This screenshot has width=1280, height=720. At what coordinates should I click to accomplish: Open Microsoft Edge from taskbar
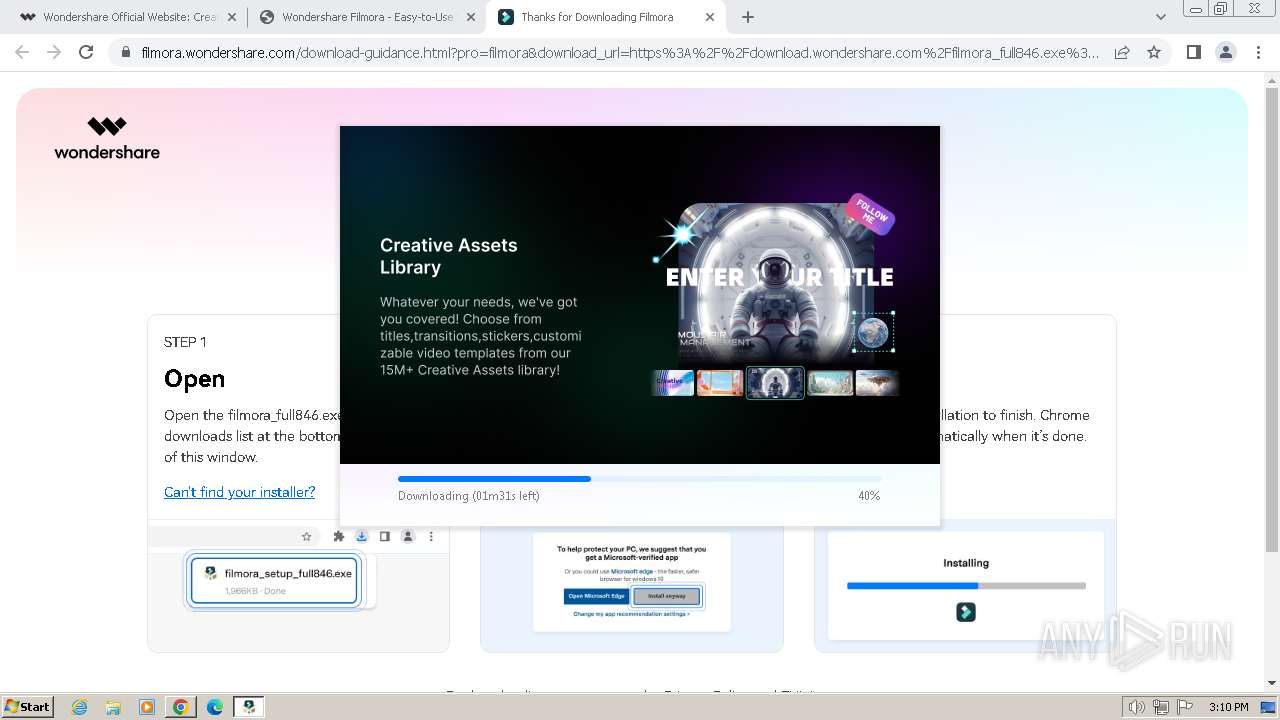(x=215, y=707)
